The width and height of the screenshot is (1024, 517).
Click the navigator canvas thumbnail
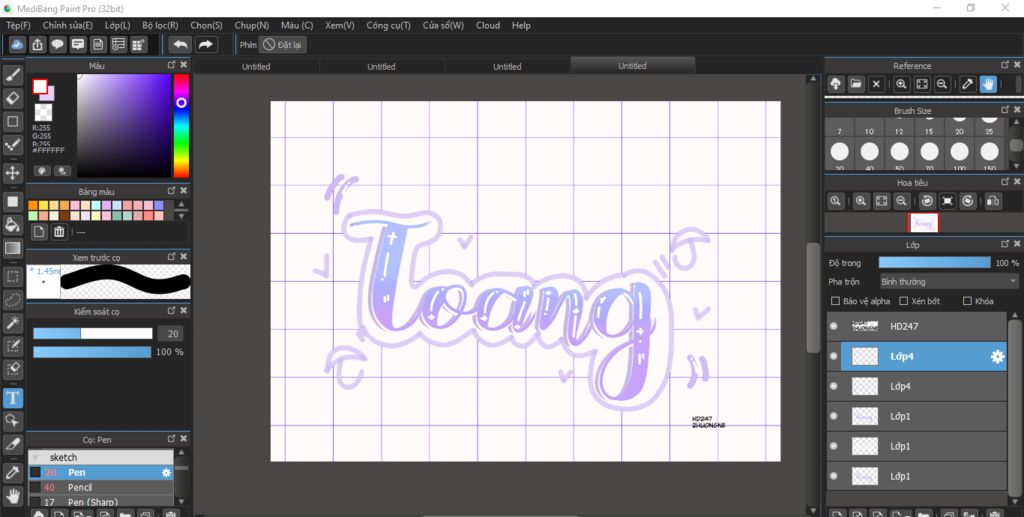pyautogui.click(x=923, y=223)
